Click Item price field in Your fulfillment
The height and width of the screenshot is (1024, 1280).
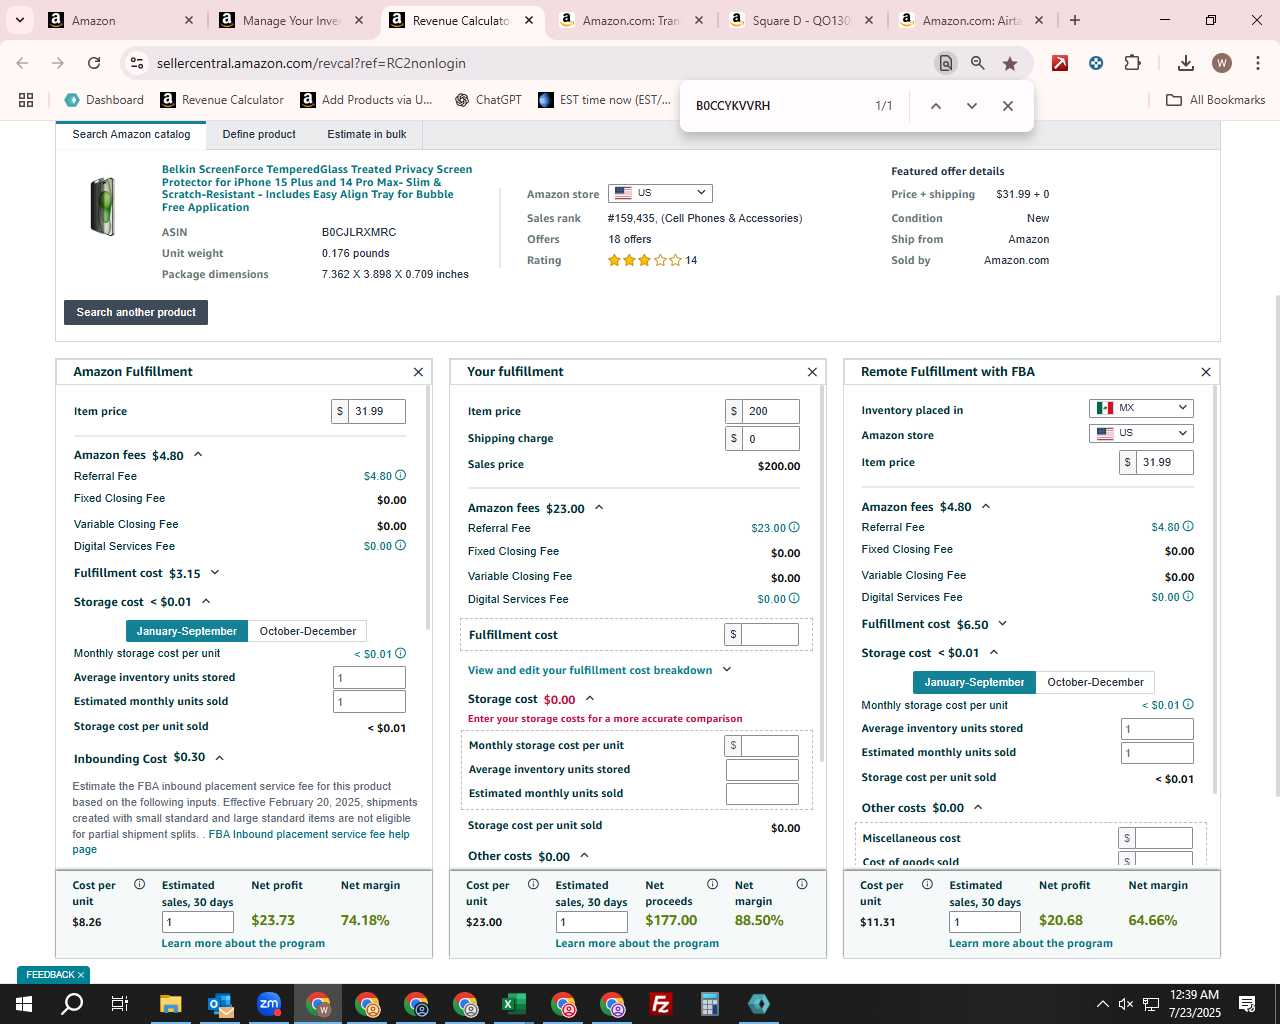pos(770,411)
